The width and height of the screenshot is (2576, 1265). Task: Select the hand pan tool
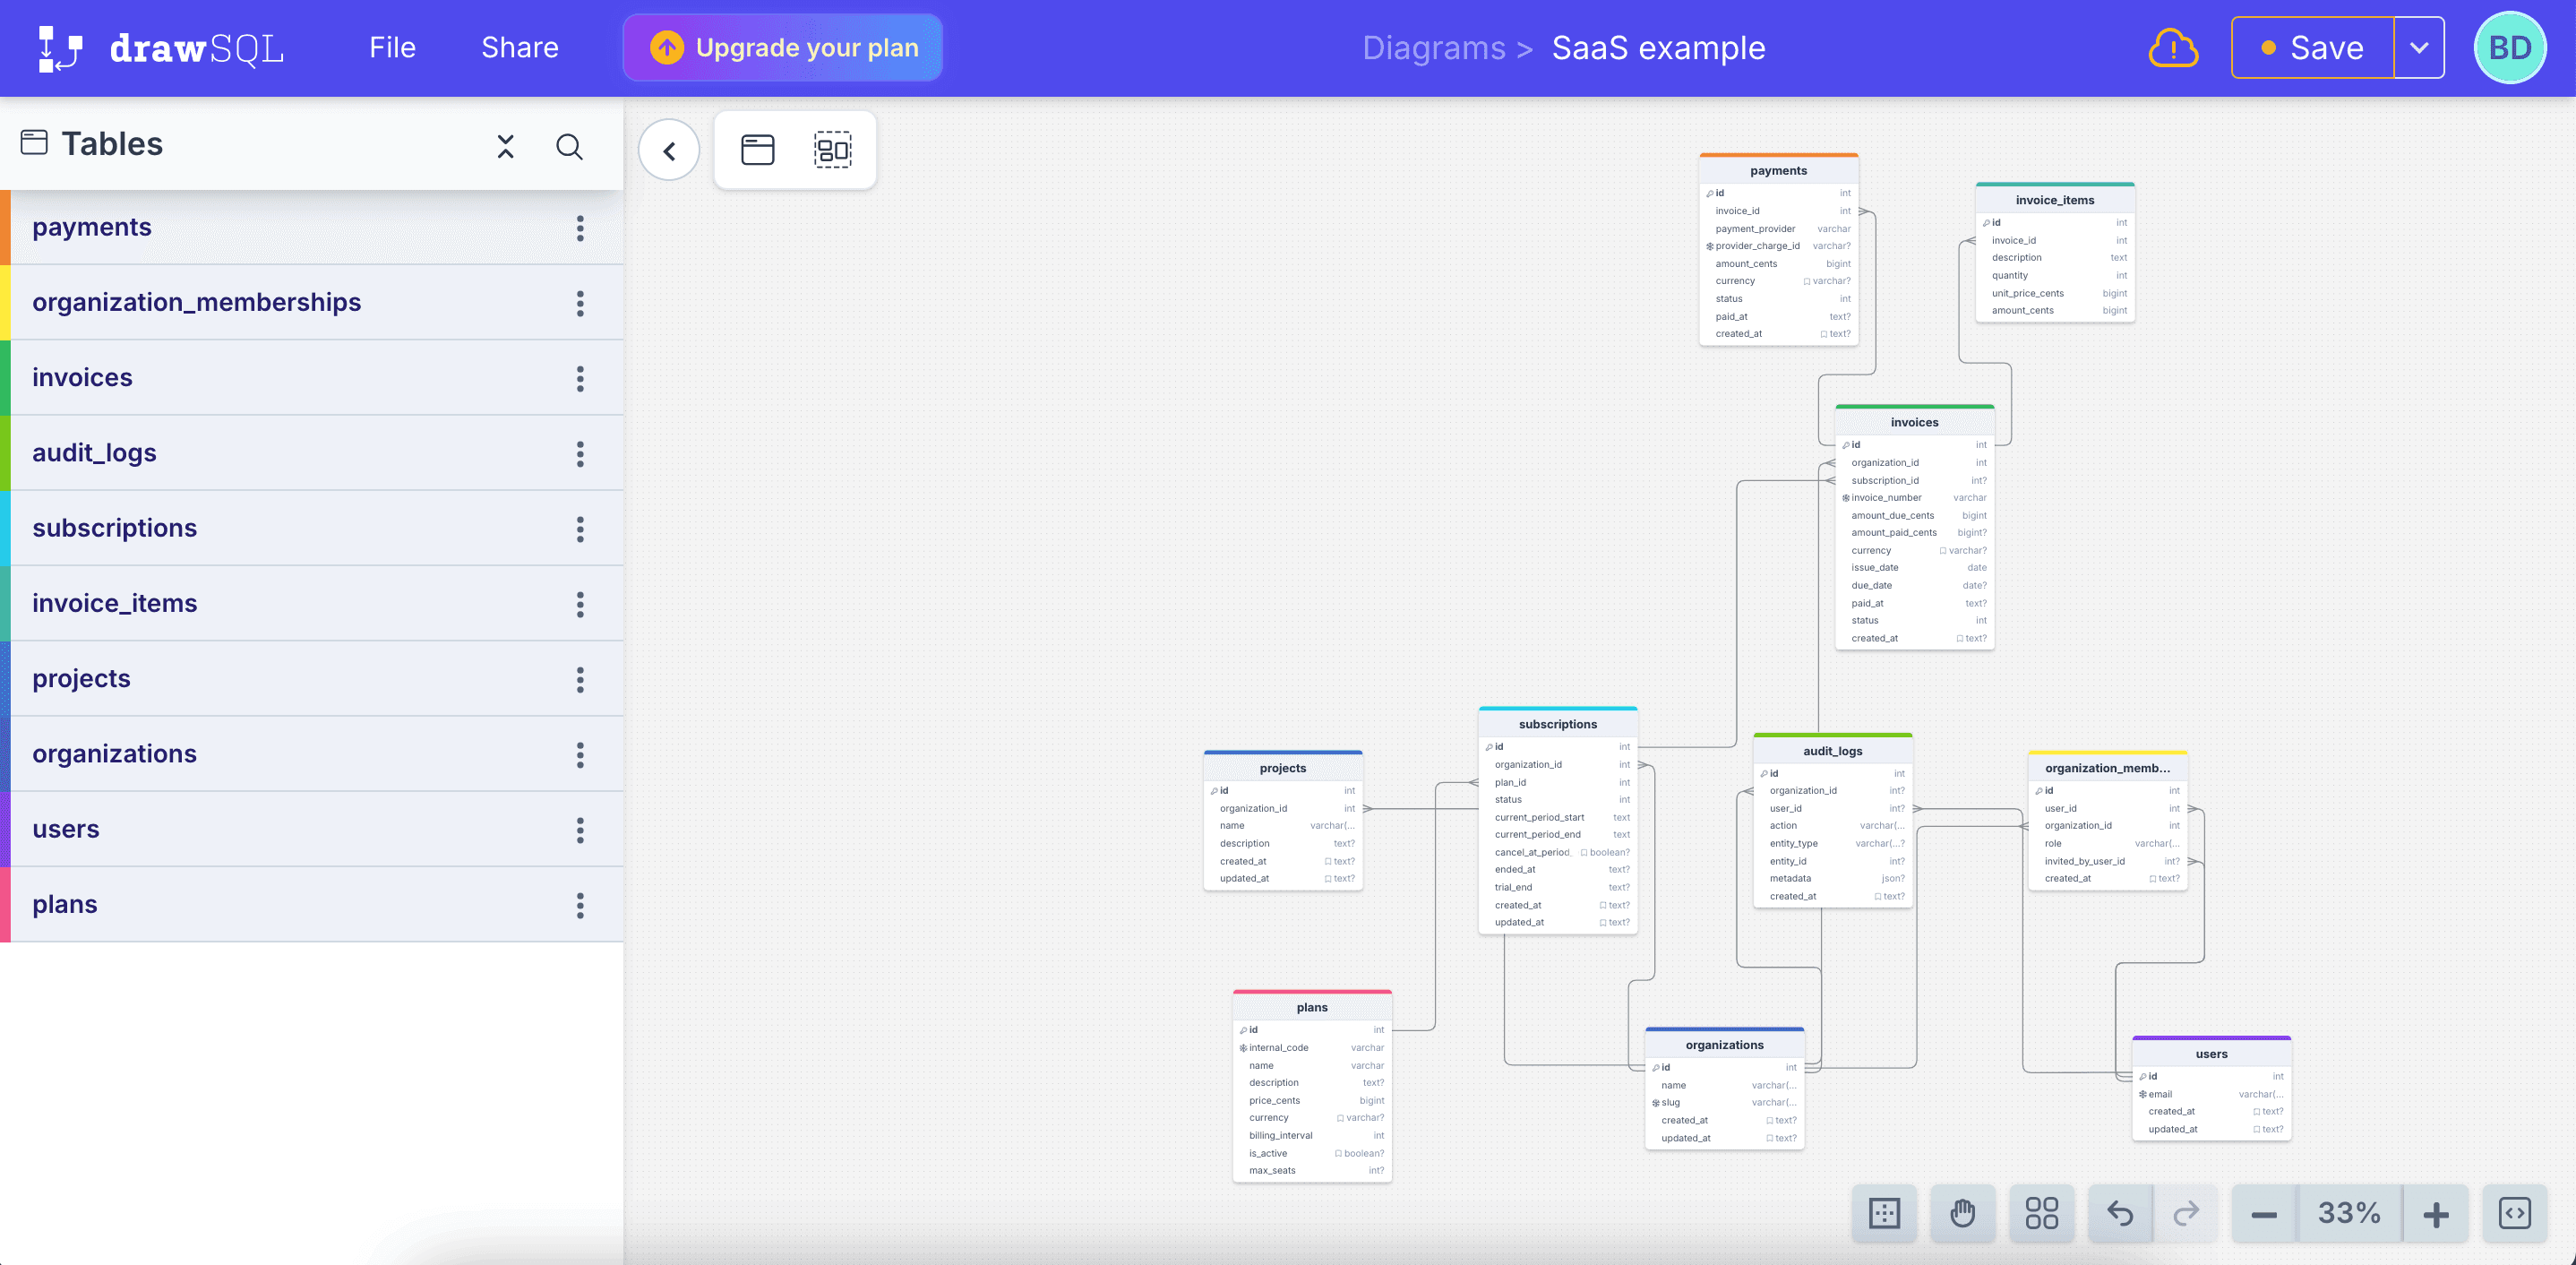click(x=1962, y=1213)
